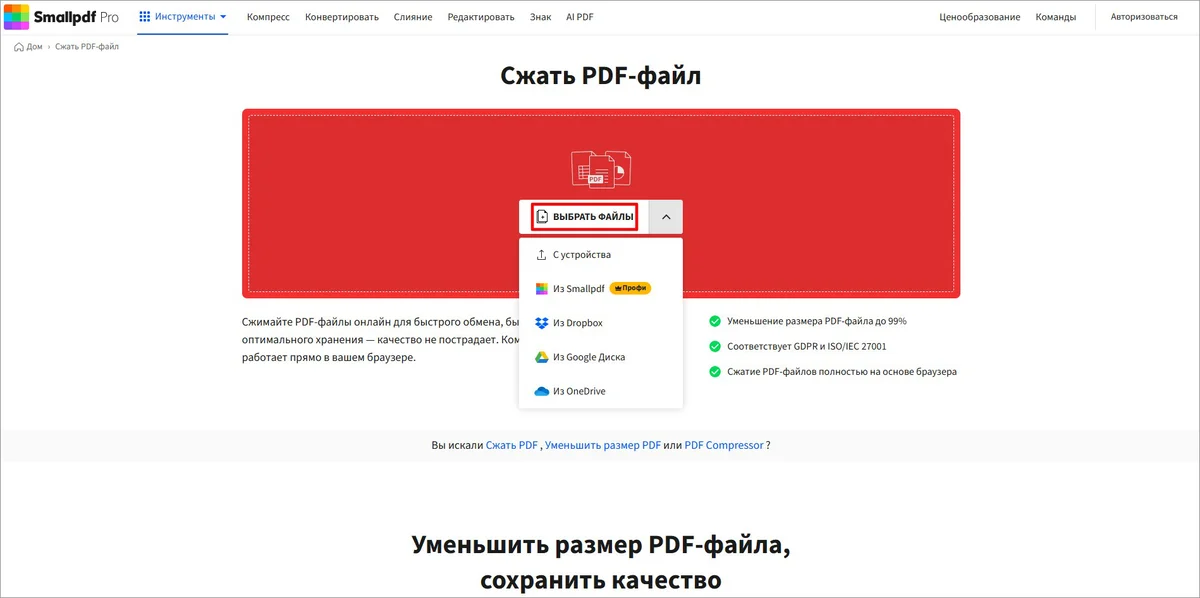Screen dimensions: 1200x598
Task: Click the text Уменьшение размера PDF-файла до 99%
Action: [x=817, y=322]
